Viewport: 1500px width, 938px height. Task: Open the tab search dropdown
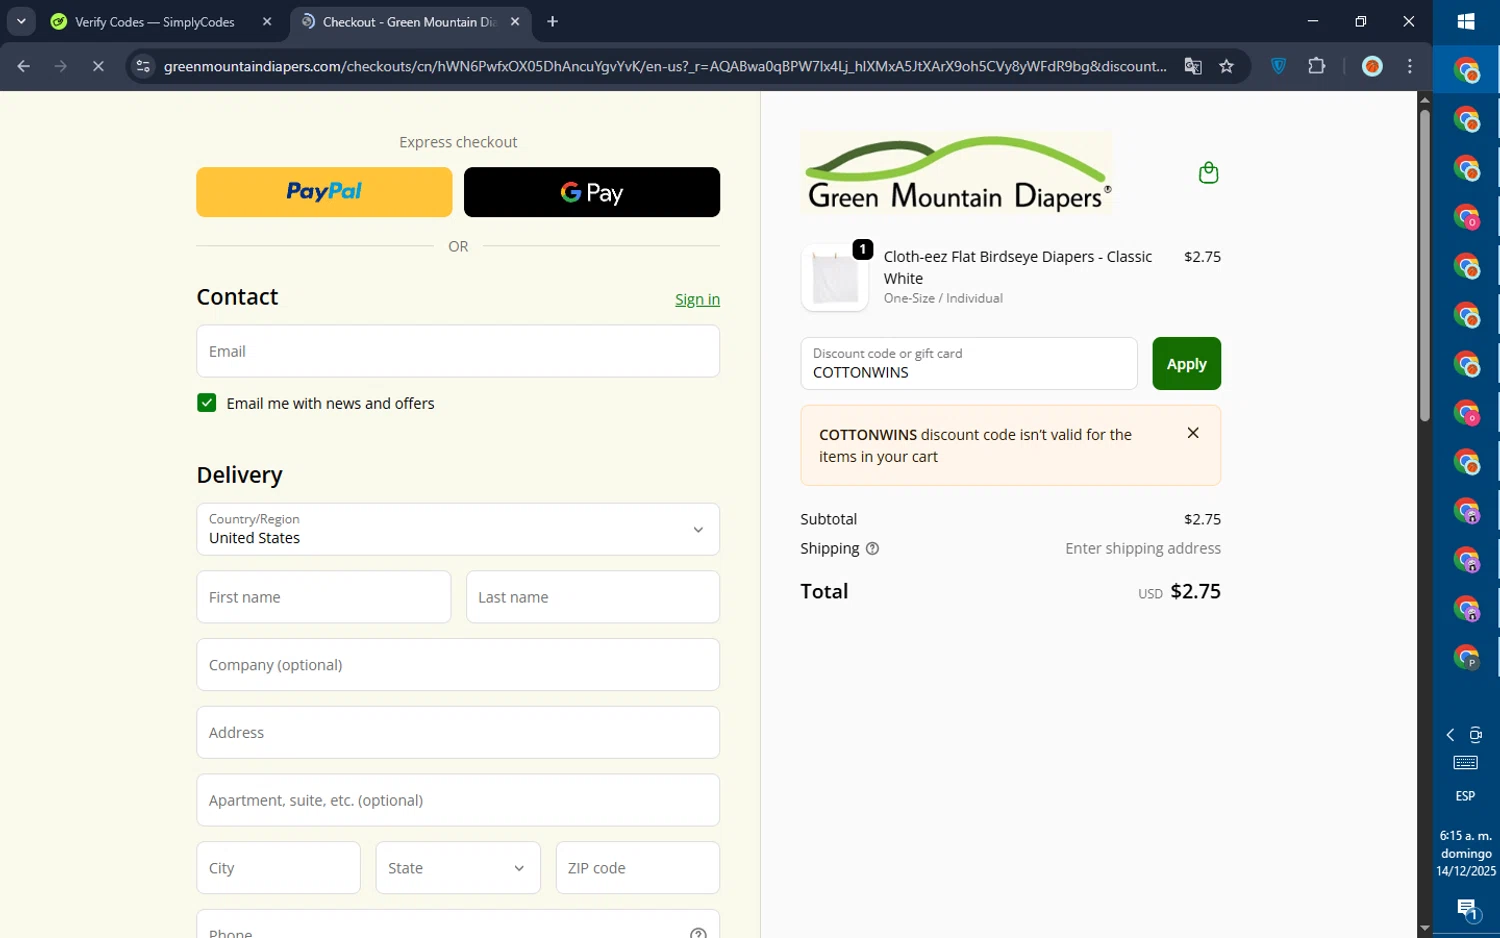click(21, 22)
